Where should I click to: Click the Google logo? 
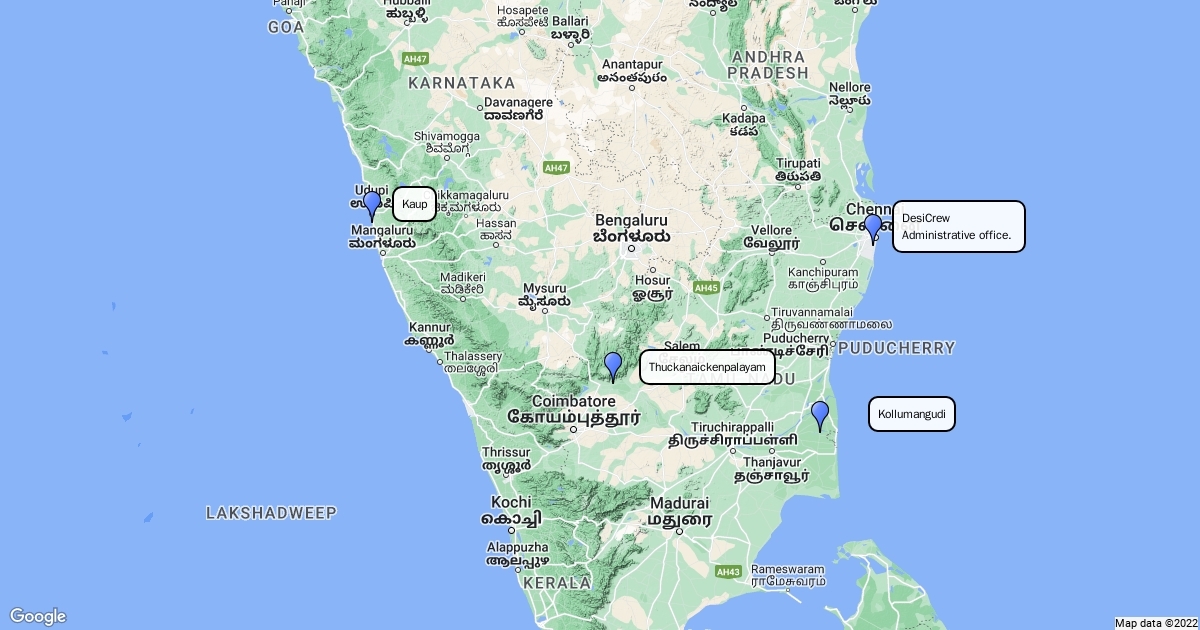38,616
